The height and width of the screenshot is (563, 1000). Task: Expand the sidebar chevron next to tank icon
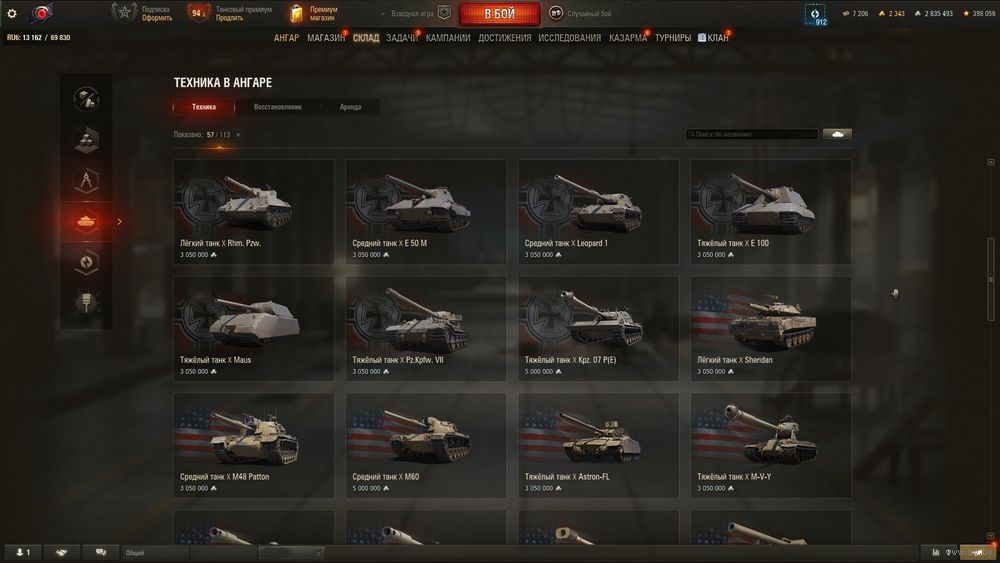pyautogui.click(x=119, y=222)
